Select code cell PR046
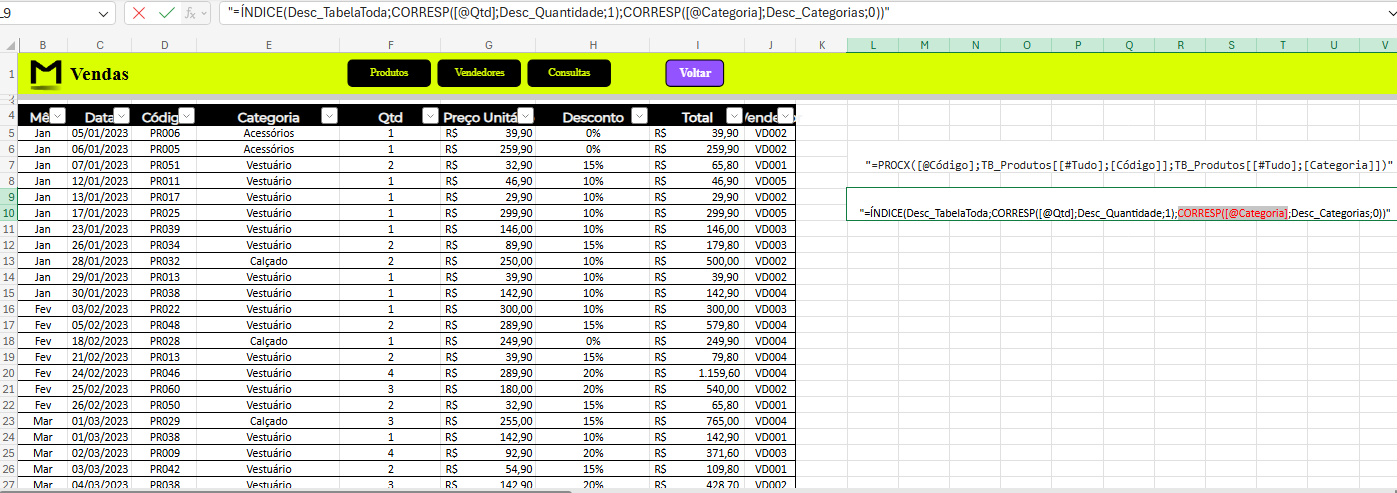1397x493 pixels. (164, 373)
